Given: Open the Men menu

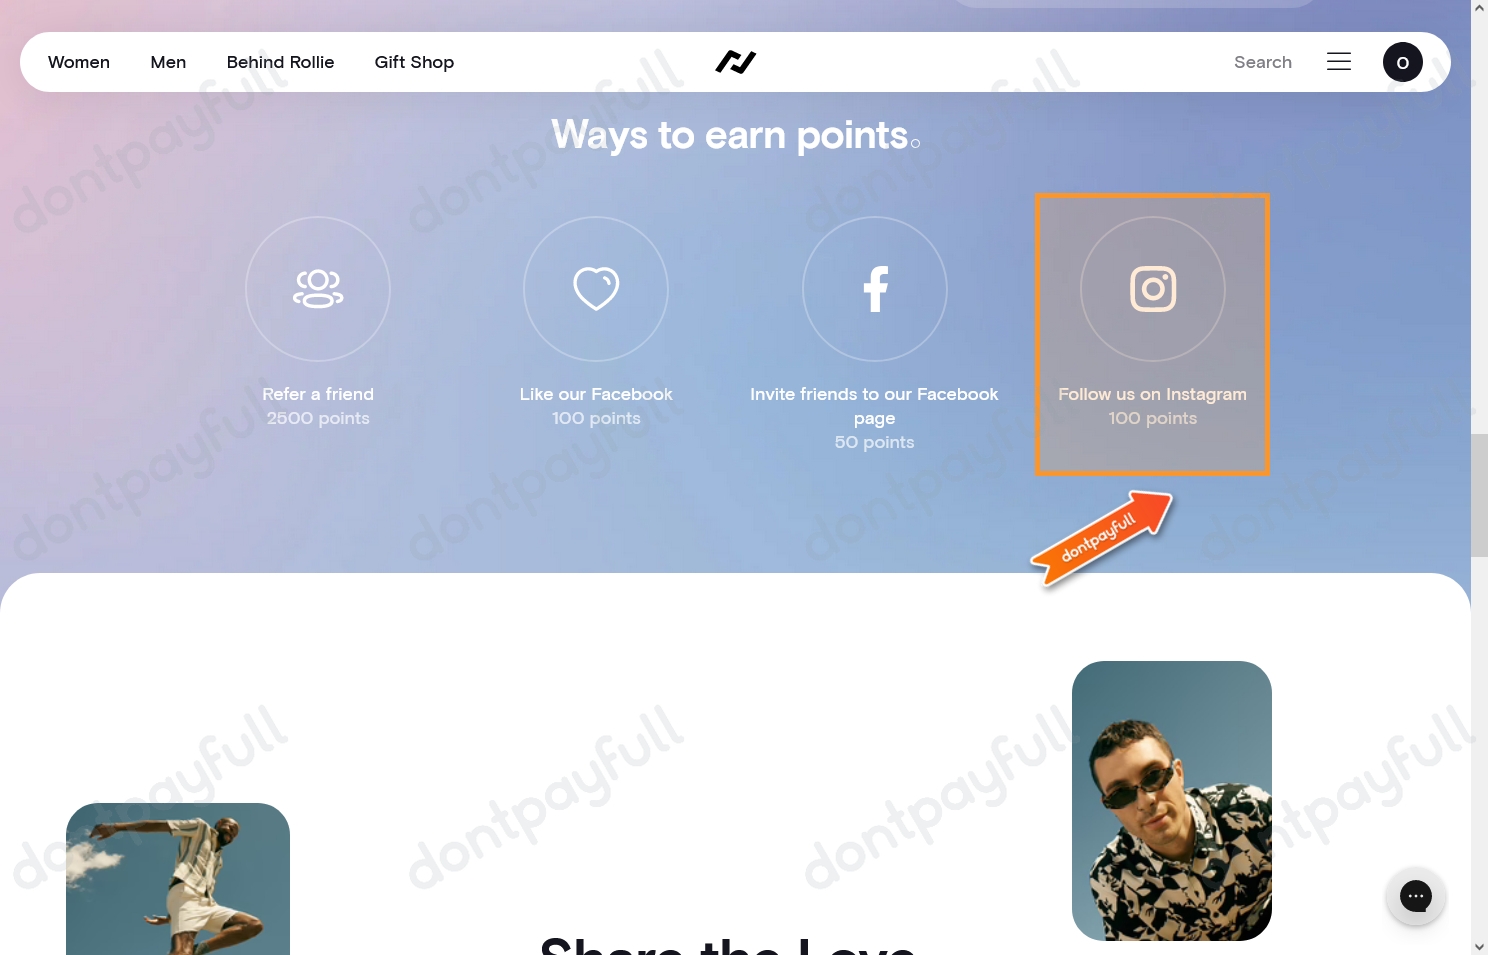Looking at the screenshot, I should 168,62.
